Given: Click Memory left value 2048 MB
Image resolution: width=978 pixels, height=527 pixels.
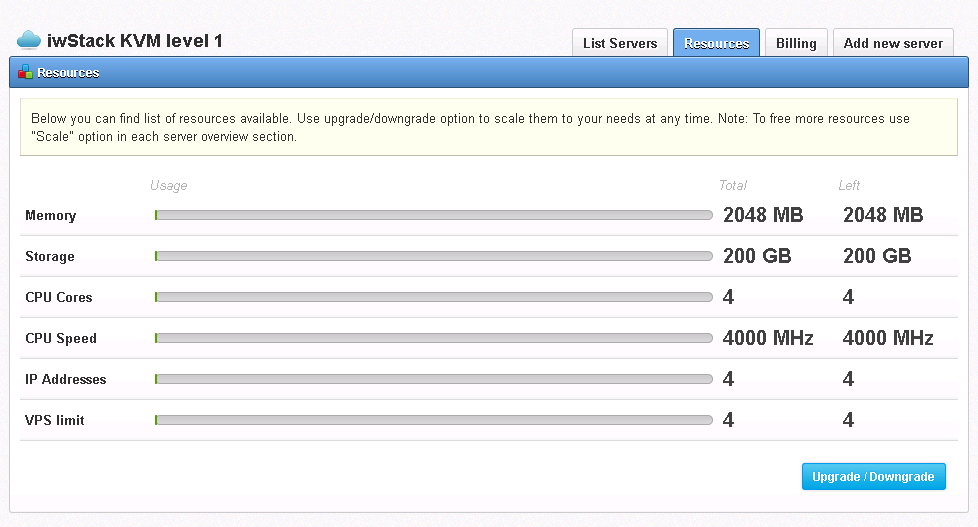Looking at the screenshot, I should pyautogui.click(x=883, y=215).
